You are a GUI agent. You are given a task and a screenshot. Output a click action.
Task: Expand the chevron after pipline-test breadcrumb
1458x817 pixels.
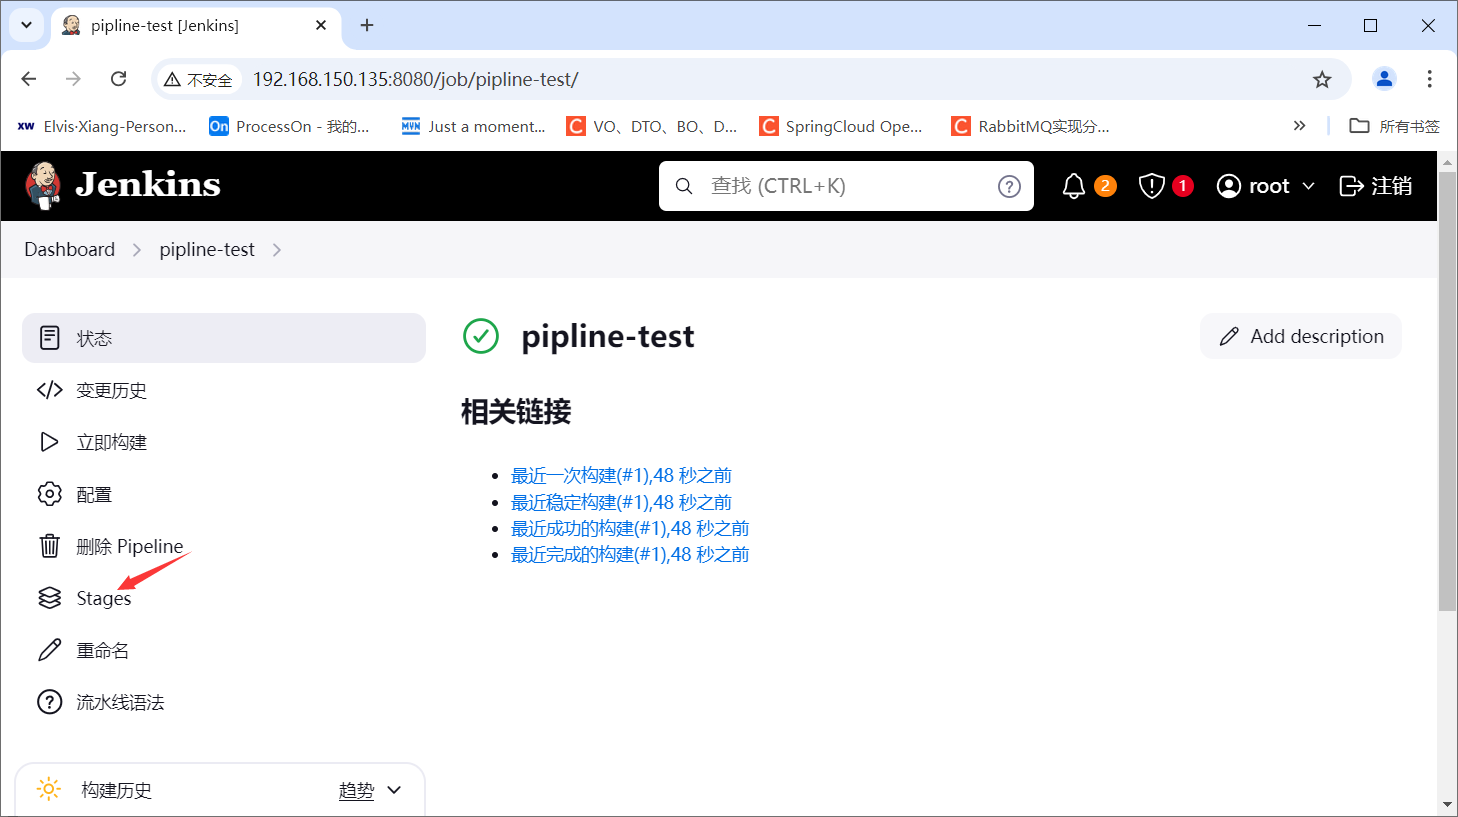[277, 250]
